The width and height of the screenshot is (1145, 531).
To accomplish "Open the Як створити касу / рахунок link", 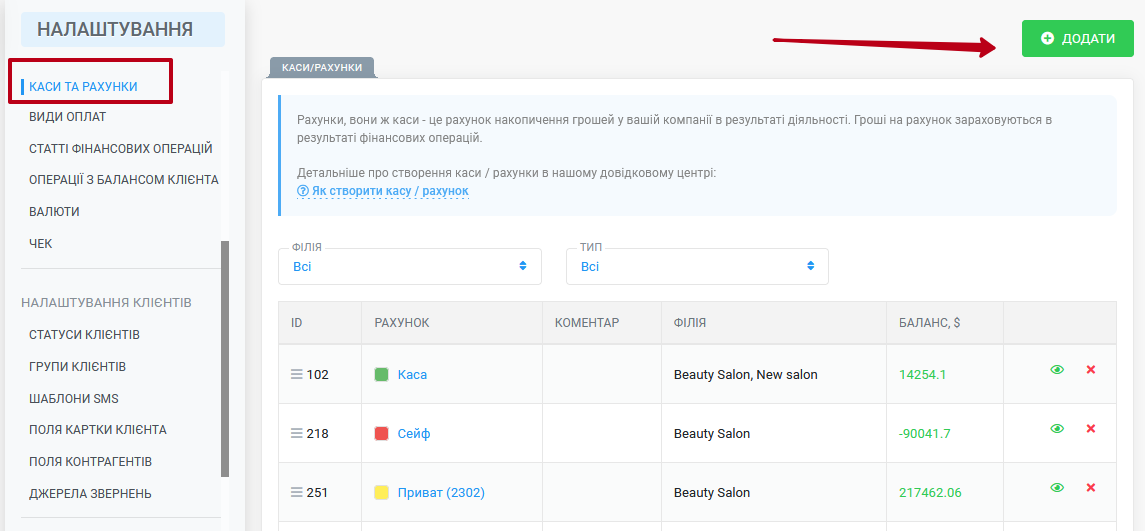I will (x=390, y=191).
